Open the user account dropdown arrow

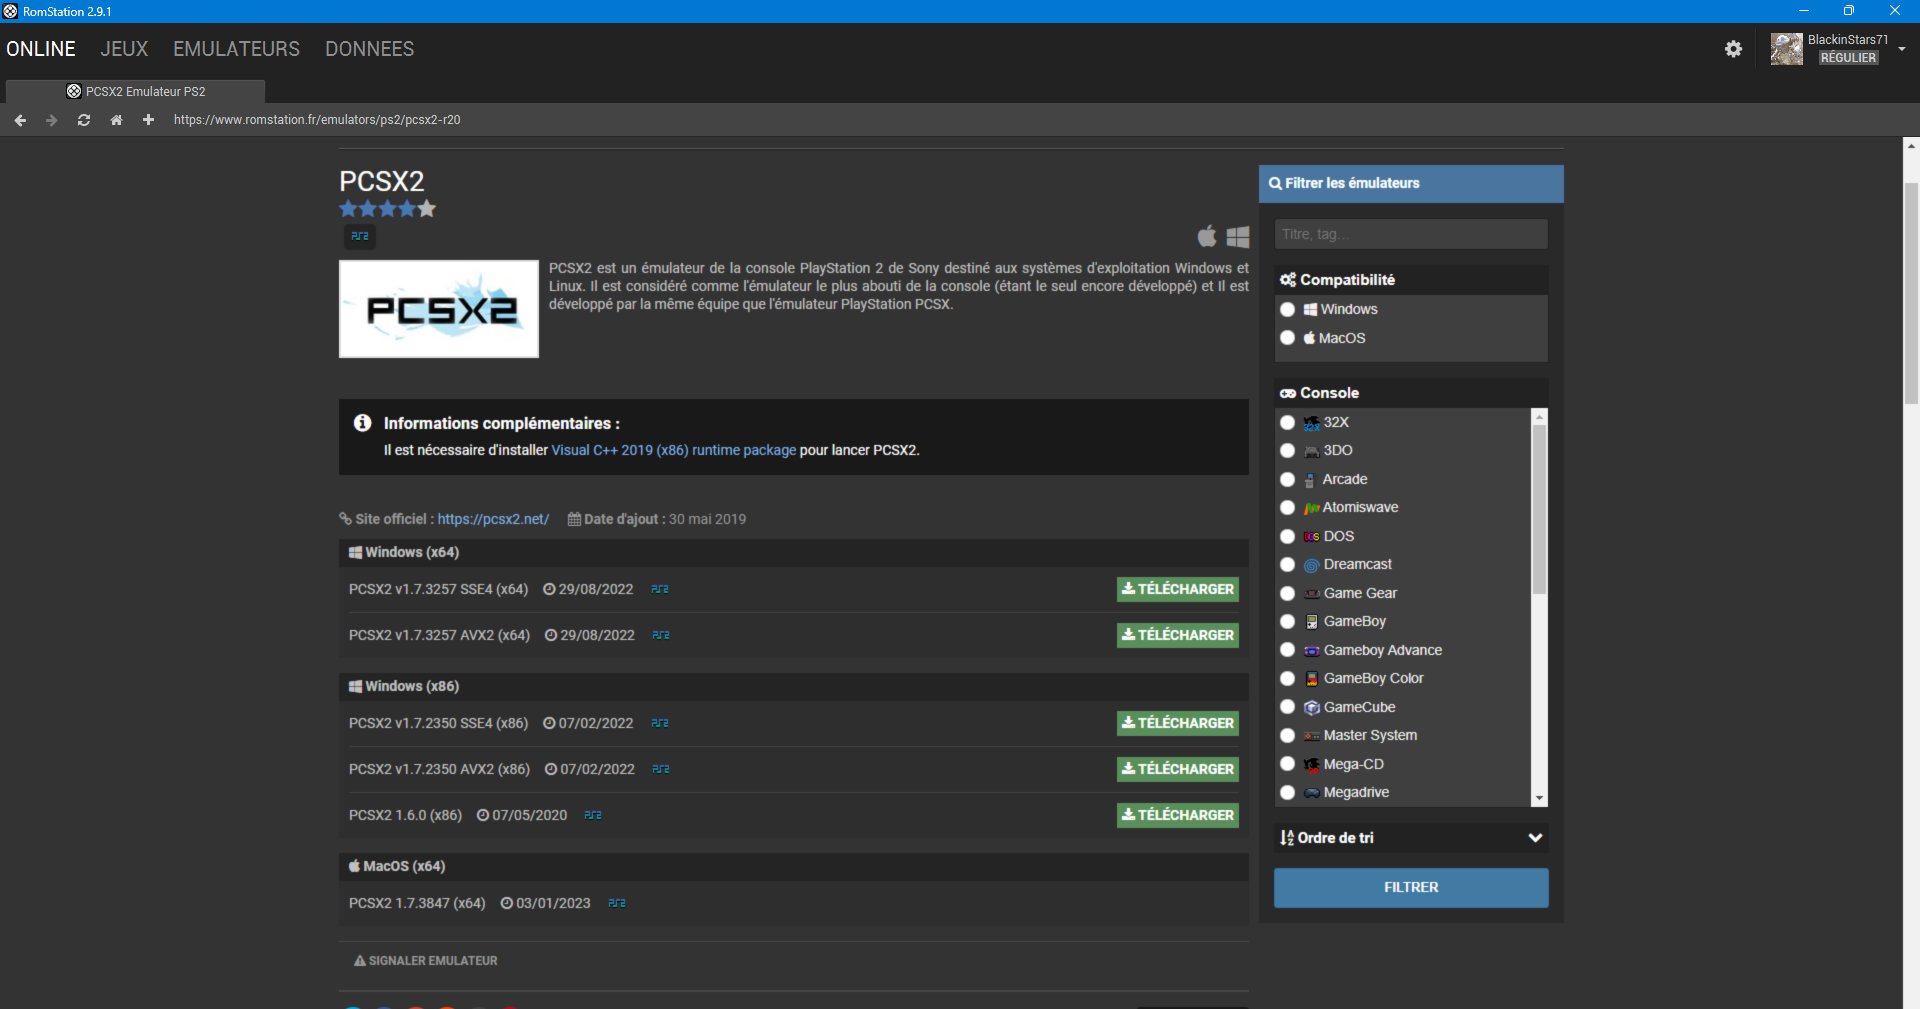[1902, 49]
